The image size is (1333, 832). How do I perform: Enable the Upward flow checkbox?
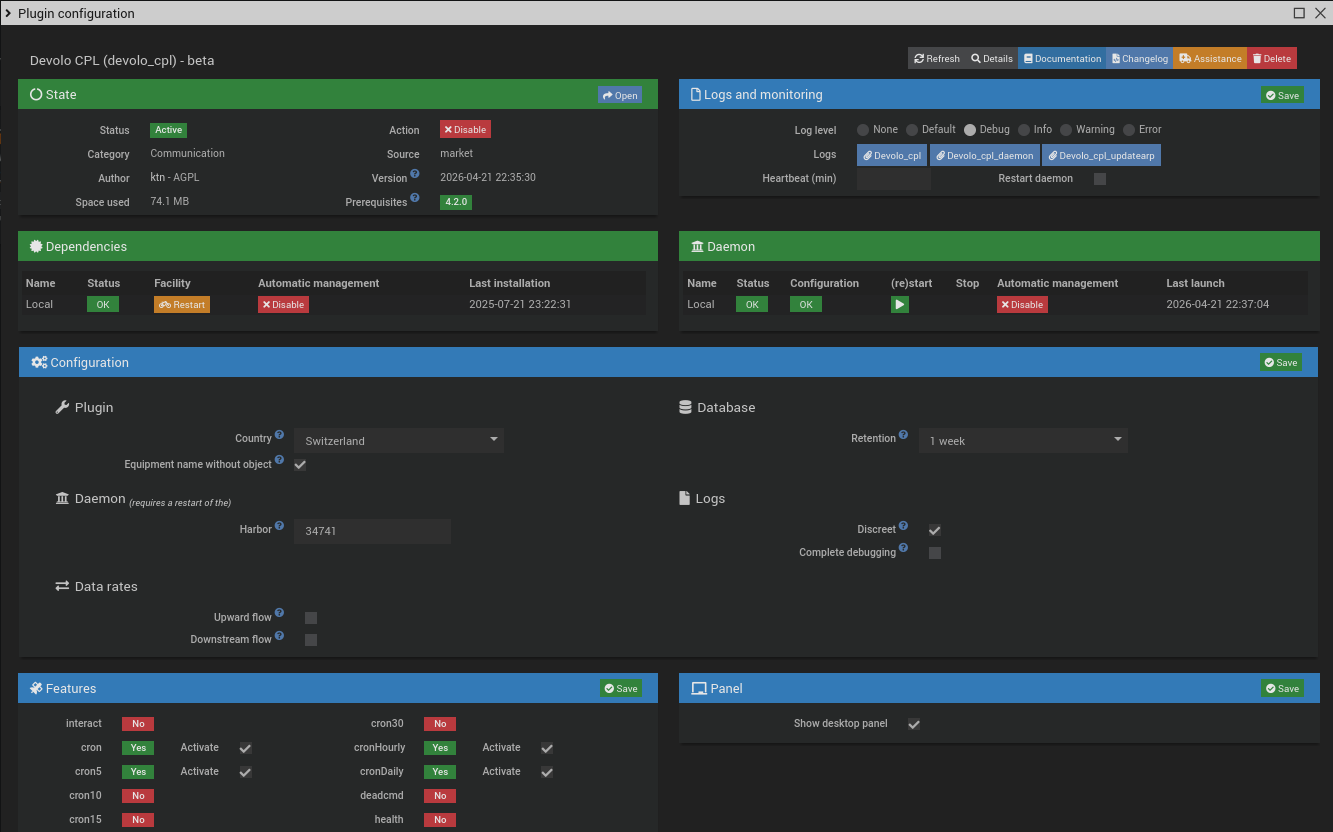click(x=311, y=618)
